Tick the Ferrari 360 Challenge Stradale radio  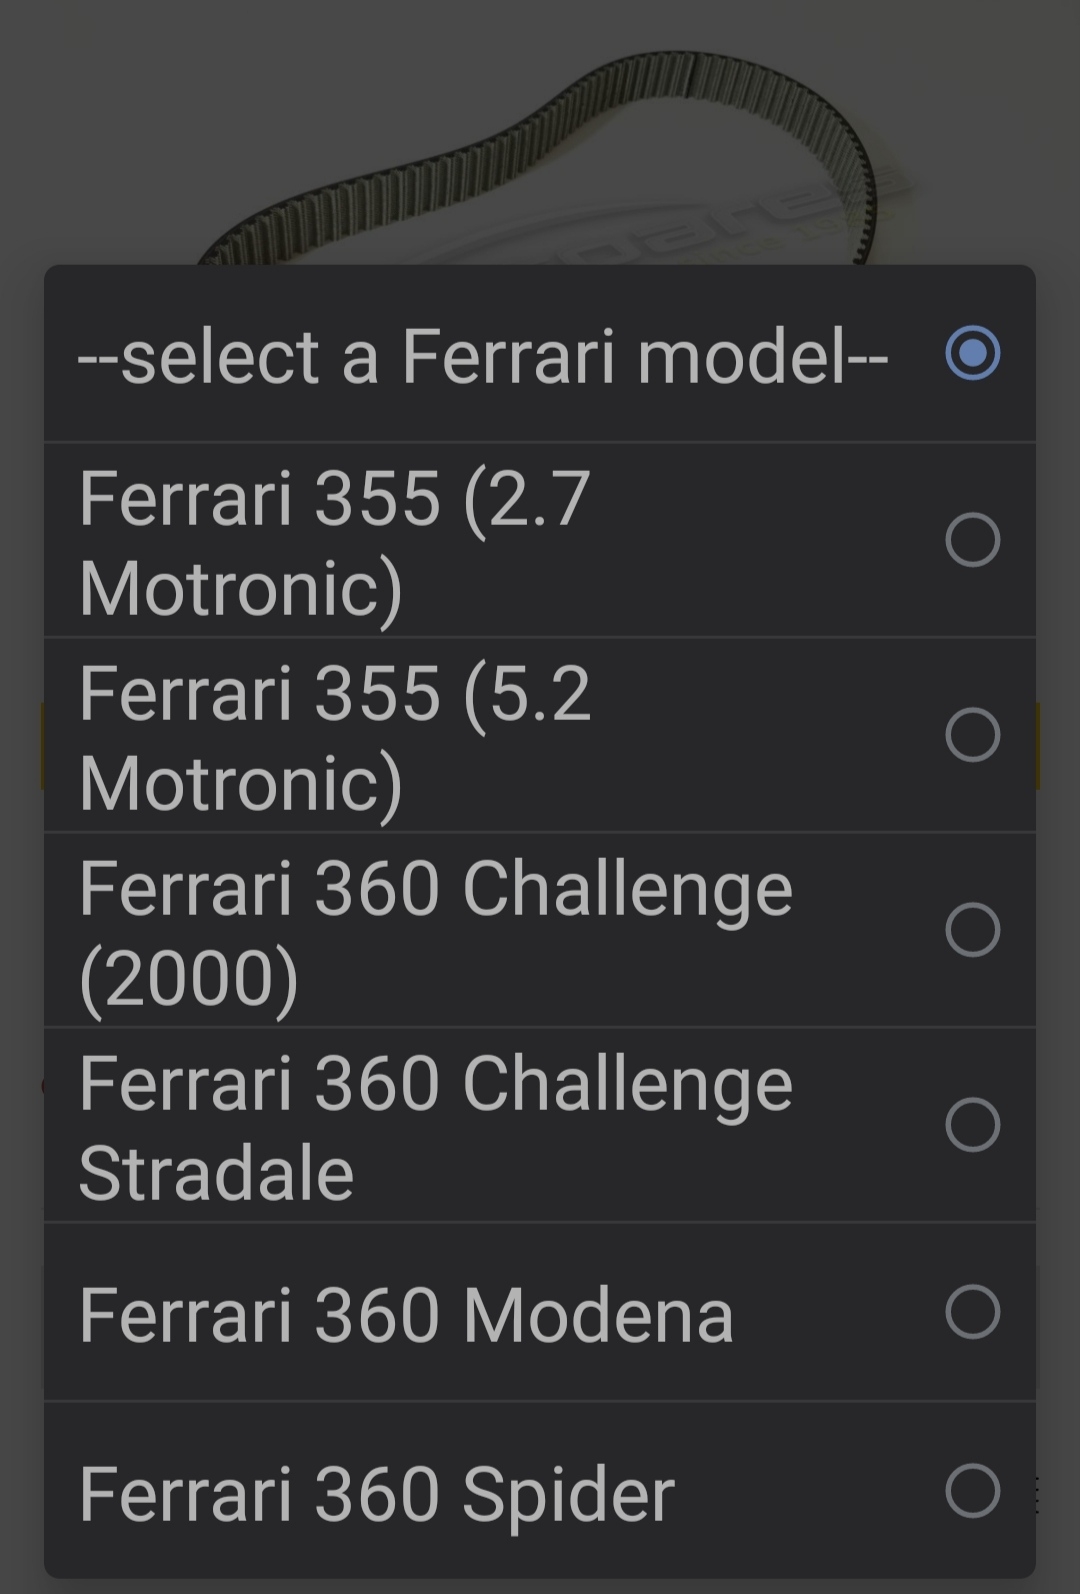pos(972,1125)
